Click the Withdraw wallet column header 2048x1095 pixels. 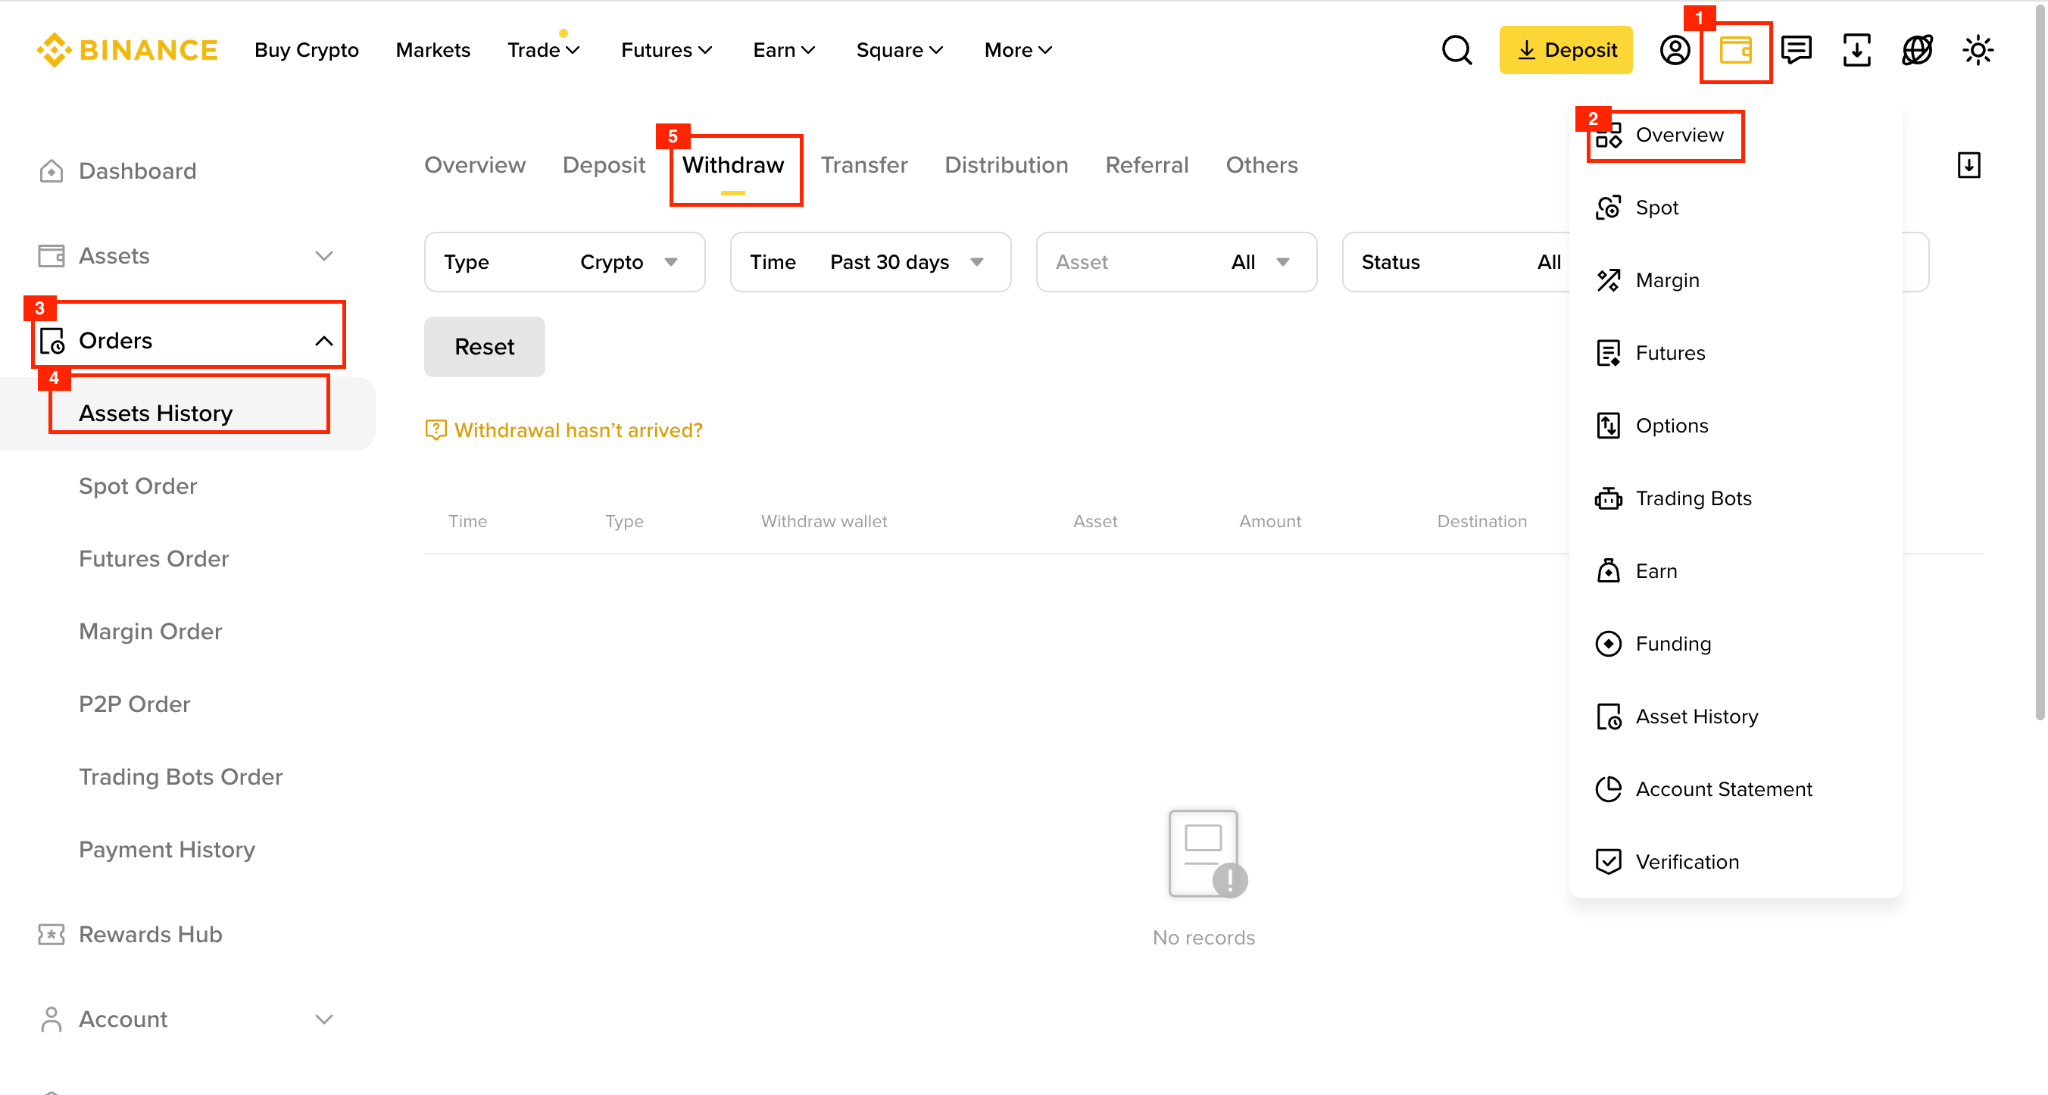824,521
